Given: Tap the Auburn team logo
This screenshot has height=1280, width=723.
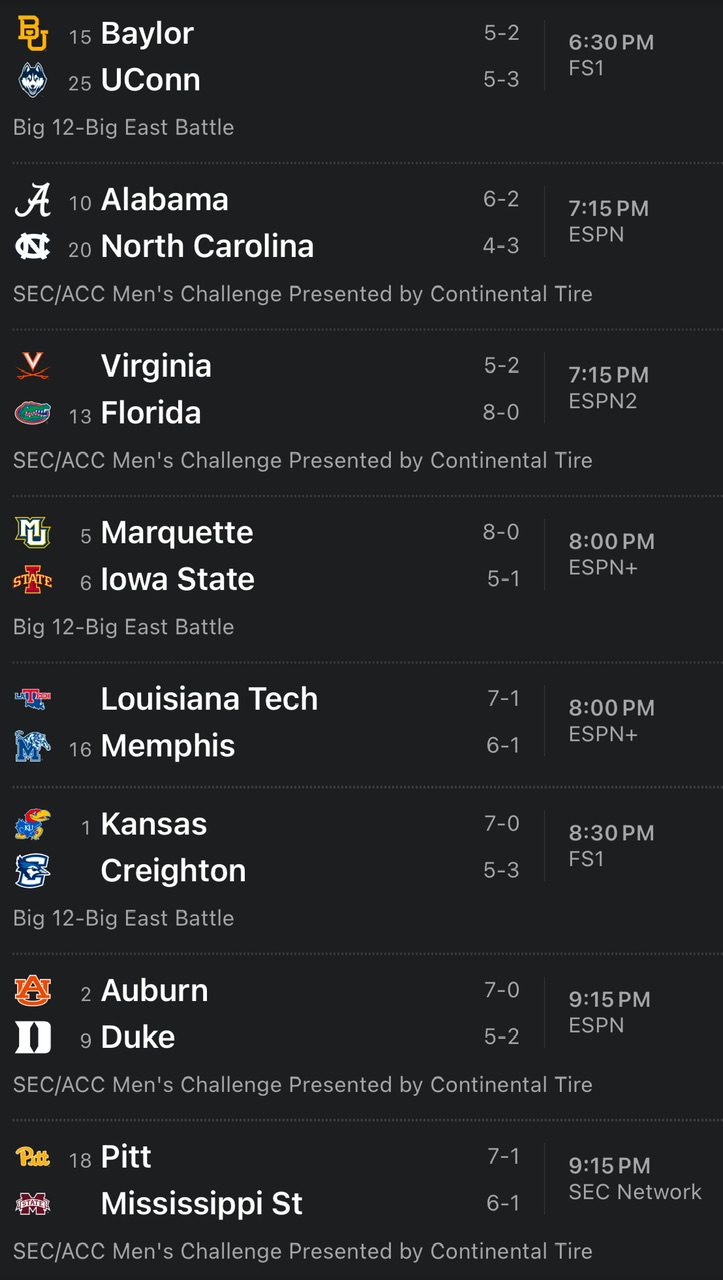Looking at the screenshot, I should 33,991.
